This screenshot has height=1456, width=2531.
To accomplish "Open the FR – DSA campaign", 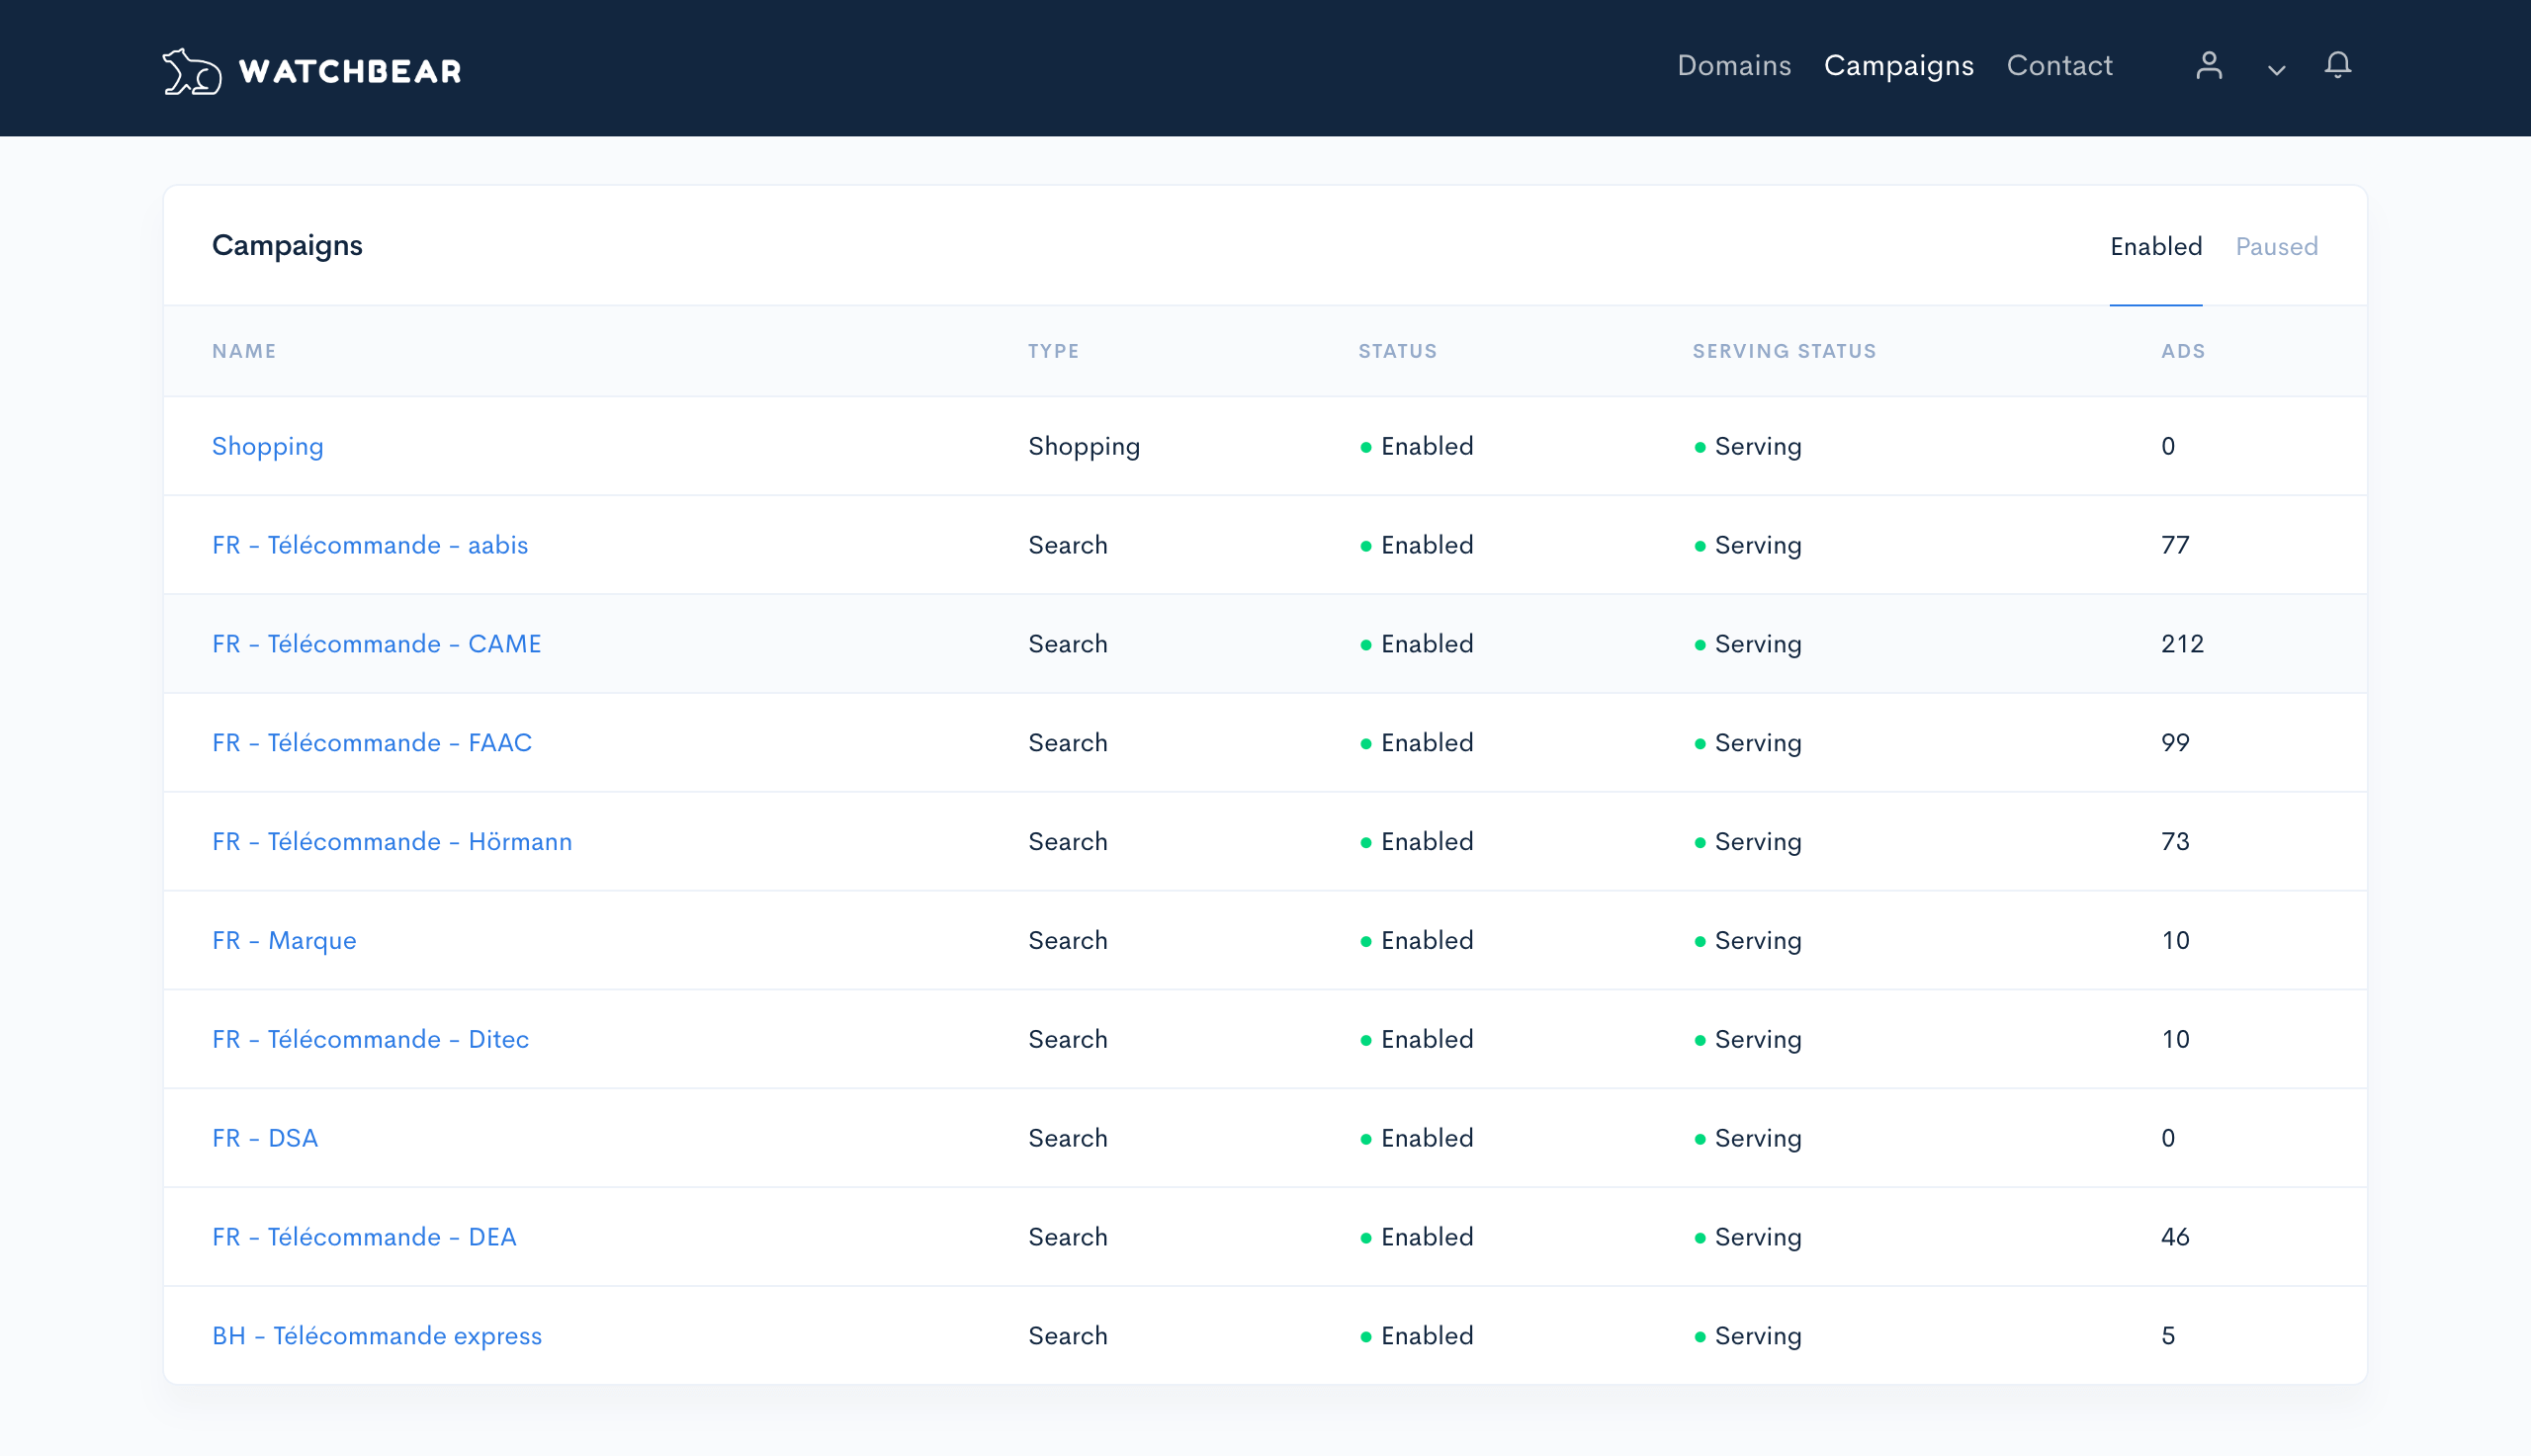I will coord(264,1139).
